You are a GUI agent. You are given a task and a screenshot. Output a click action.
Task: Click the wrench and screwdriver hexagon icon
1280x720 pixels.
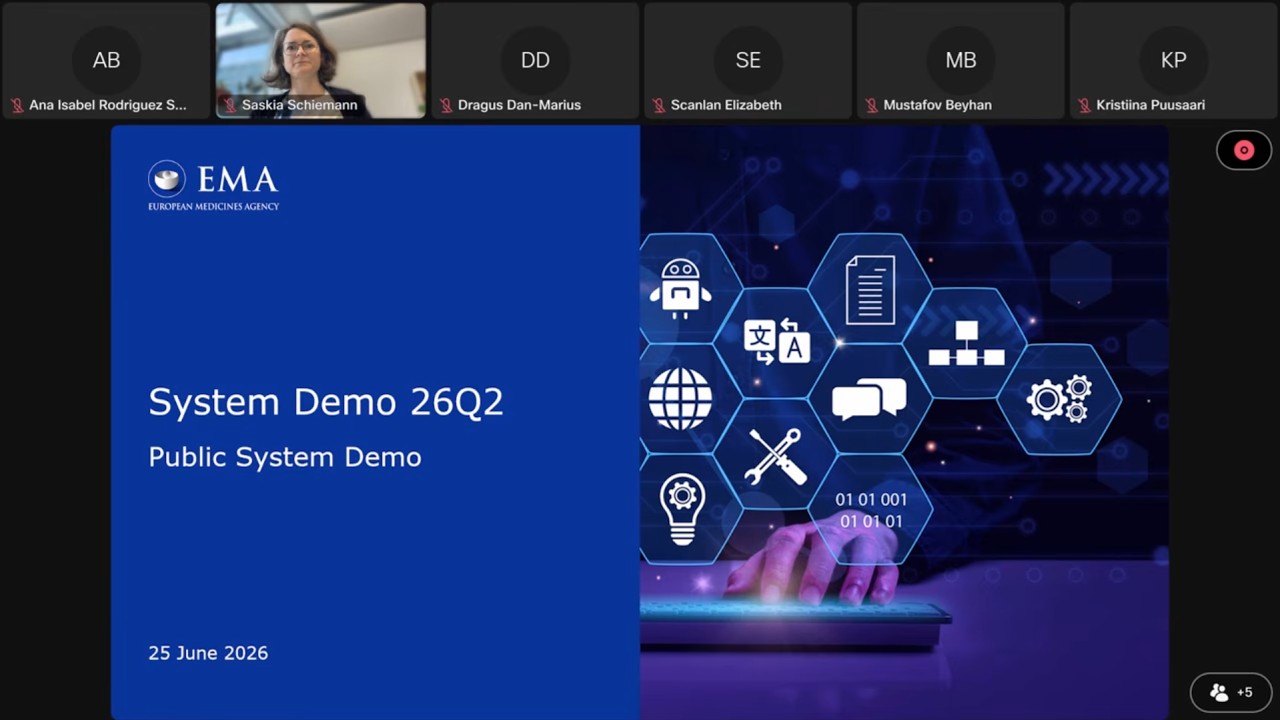click(x=776, y=455)
